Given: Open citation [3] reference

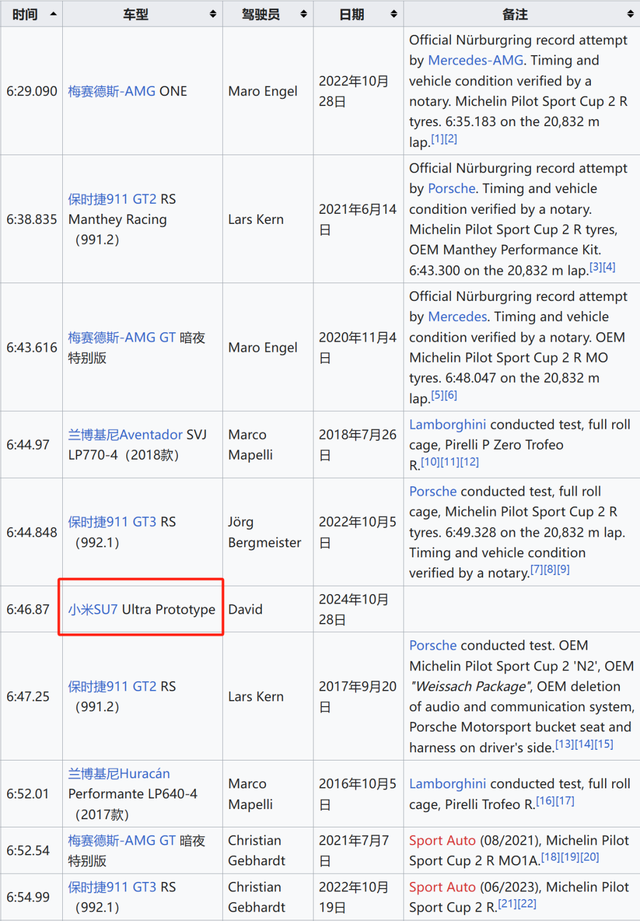Looking at the screenshot, I should 595,267.
